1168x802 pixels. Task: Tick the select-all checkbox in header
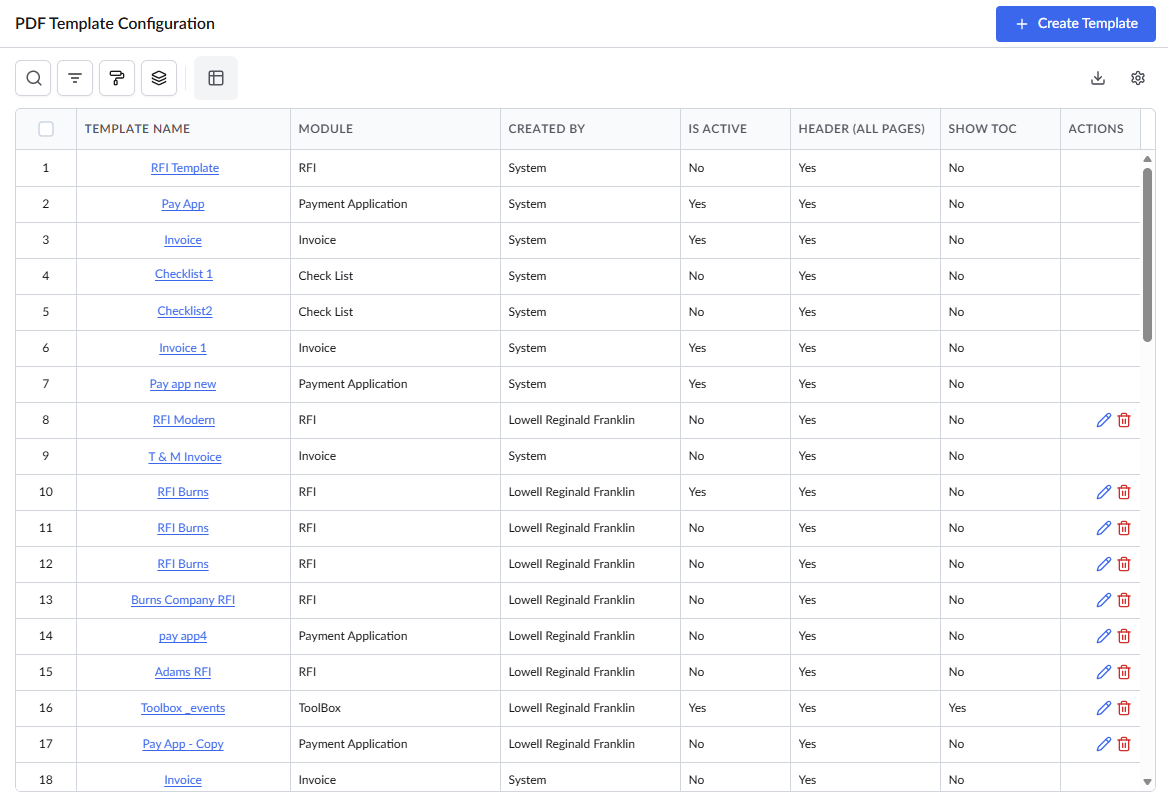(x=46, y=129)
